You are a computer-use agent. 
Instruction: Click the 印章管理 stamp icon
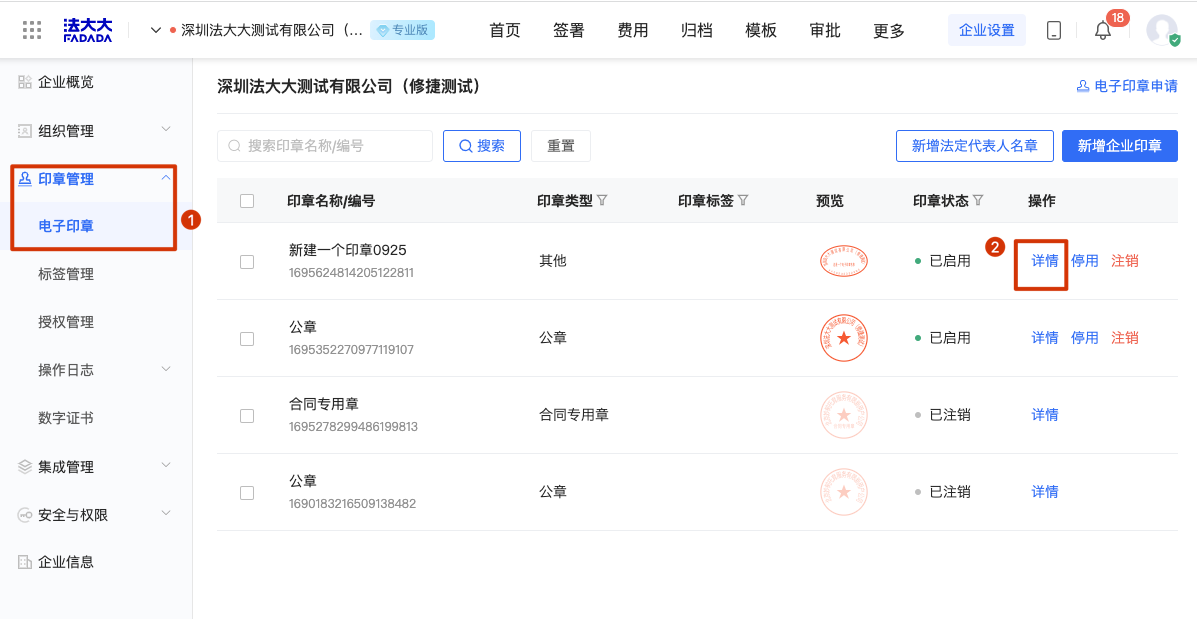tap(25, 179)
